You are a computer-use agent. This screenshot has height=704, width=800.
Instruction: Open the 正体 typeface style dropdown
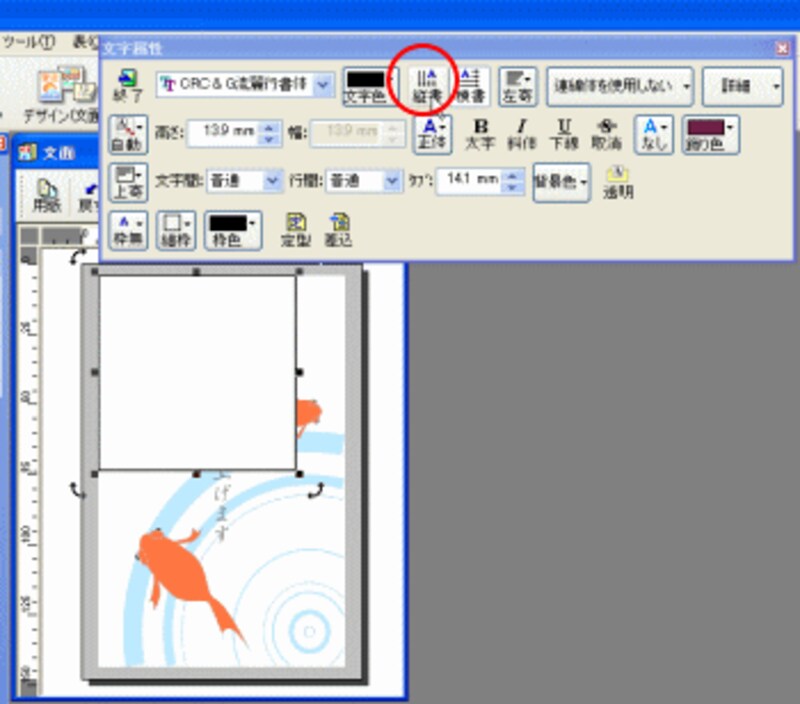coord(432,135)
